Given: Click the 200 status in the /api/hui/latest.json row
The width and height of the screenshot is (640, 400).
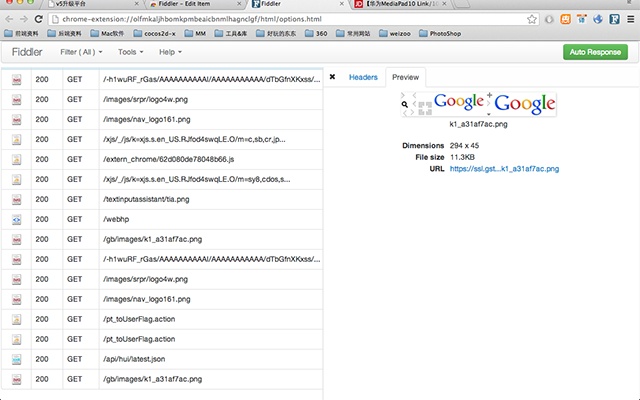Looking at the screenshot, I should pos(42,359).
